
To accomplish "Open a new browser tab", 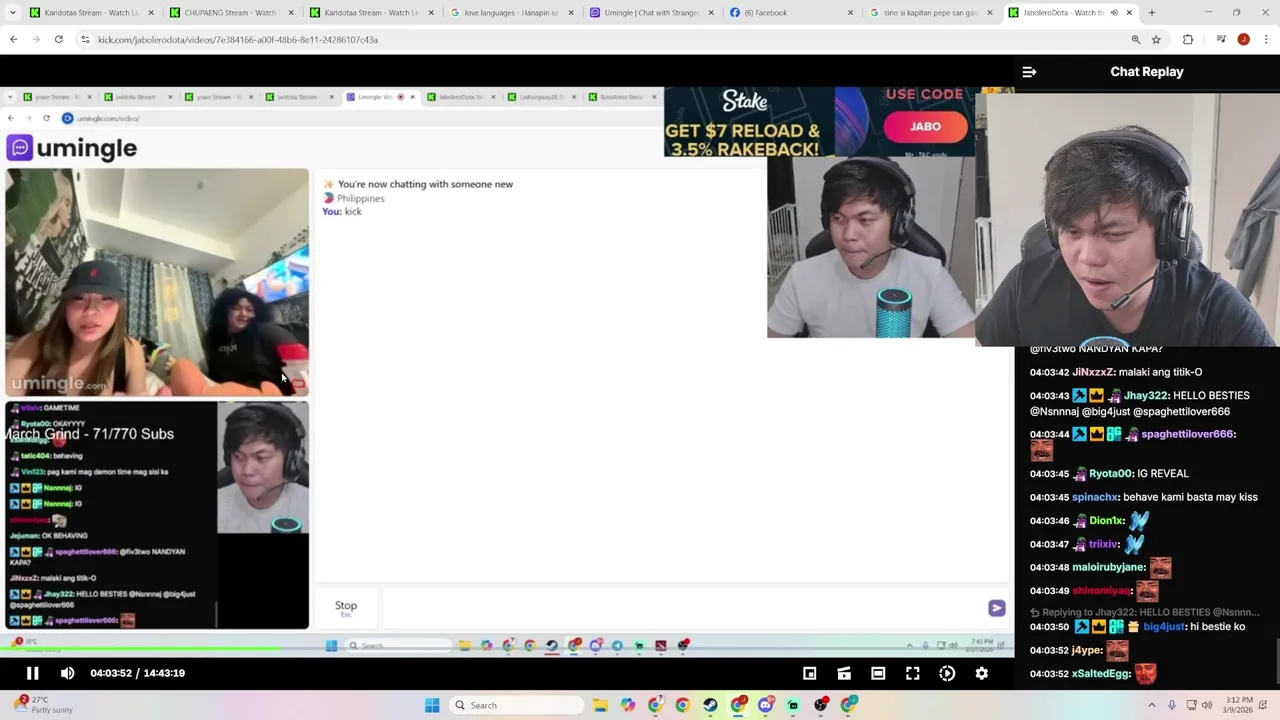I will (x=1151, y=13).
